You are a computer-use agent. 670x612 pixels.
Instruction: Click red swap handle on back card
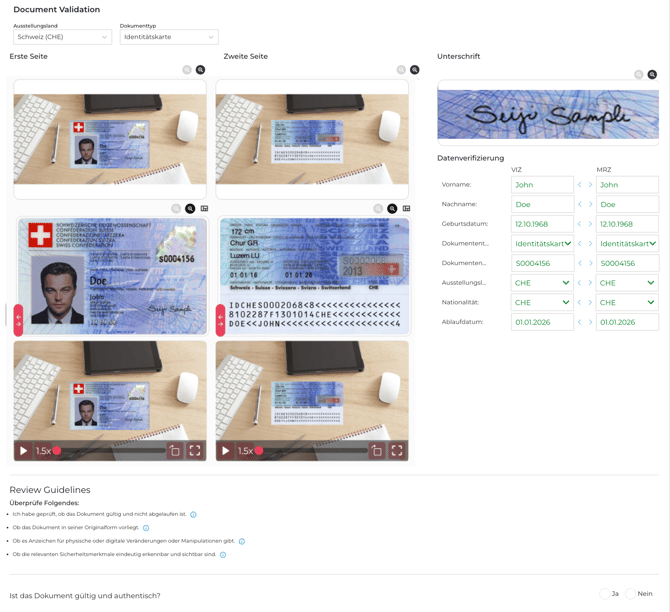pos(220,320)
